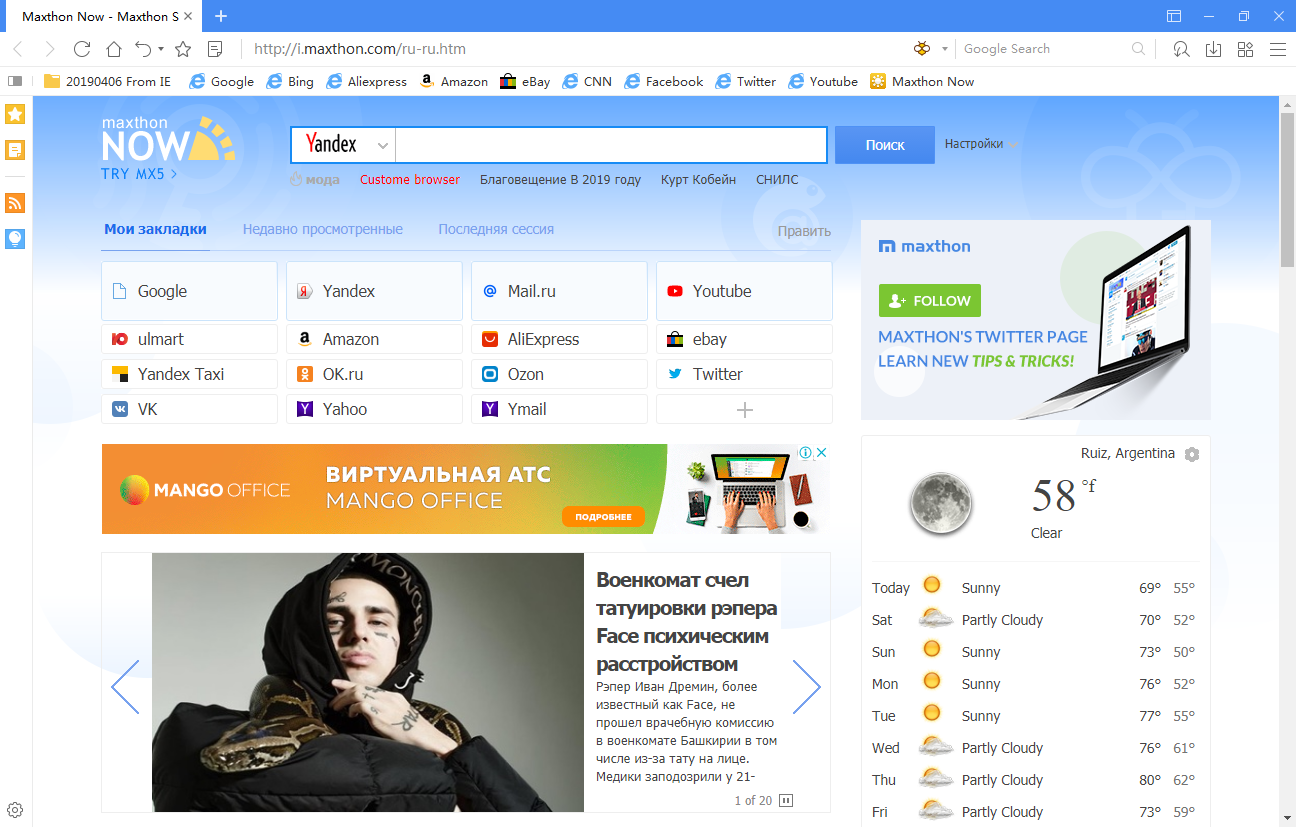1296x827 pixels.
Task: Open Bing in bookmarks bar
Action: pos(290,81)
